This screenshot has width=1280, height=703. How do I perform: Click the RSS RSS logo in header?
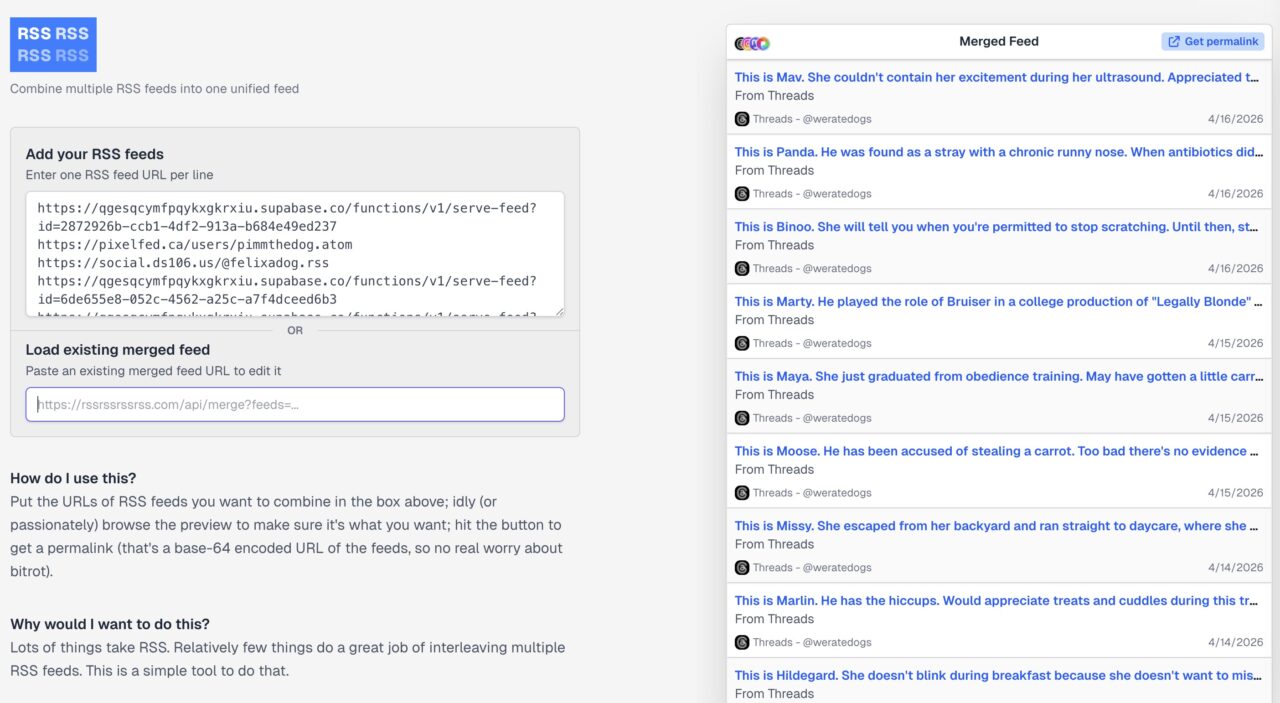[x=53, y=44]
